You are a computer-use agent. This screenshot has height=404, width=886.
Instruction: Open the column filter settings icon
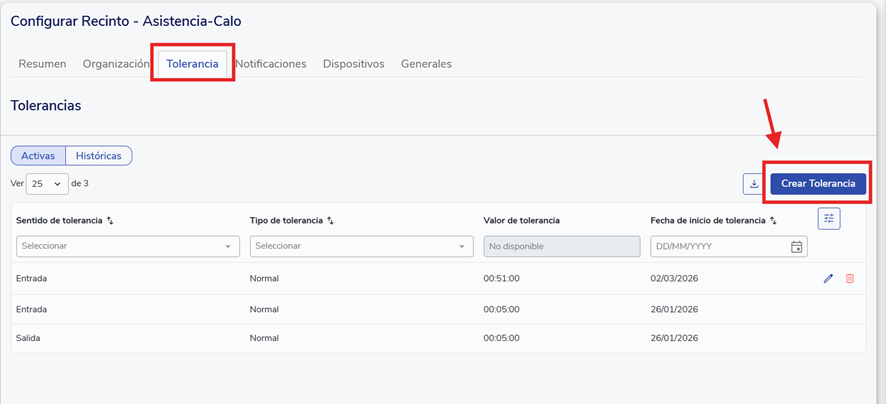point(828,219)
